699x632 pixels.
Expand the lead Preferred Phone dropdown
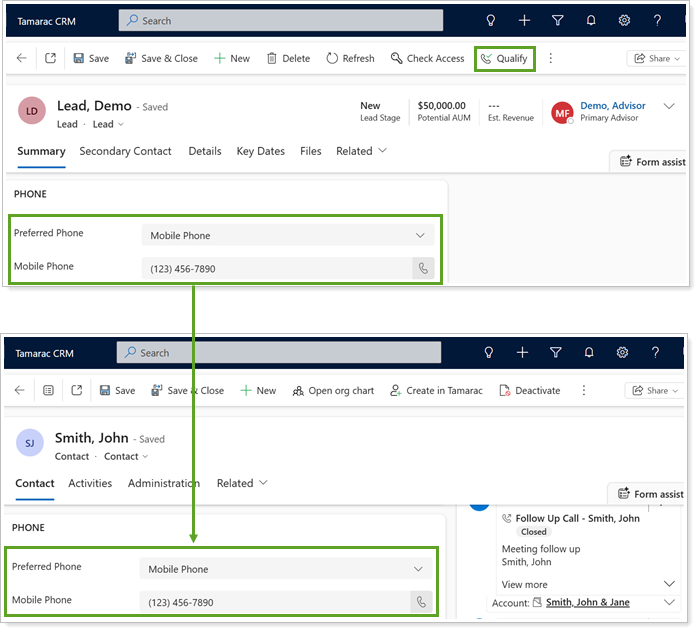click(288, 236)
